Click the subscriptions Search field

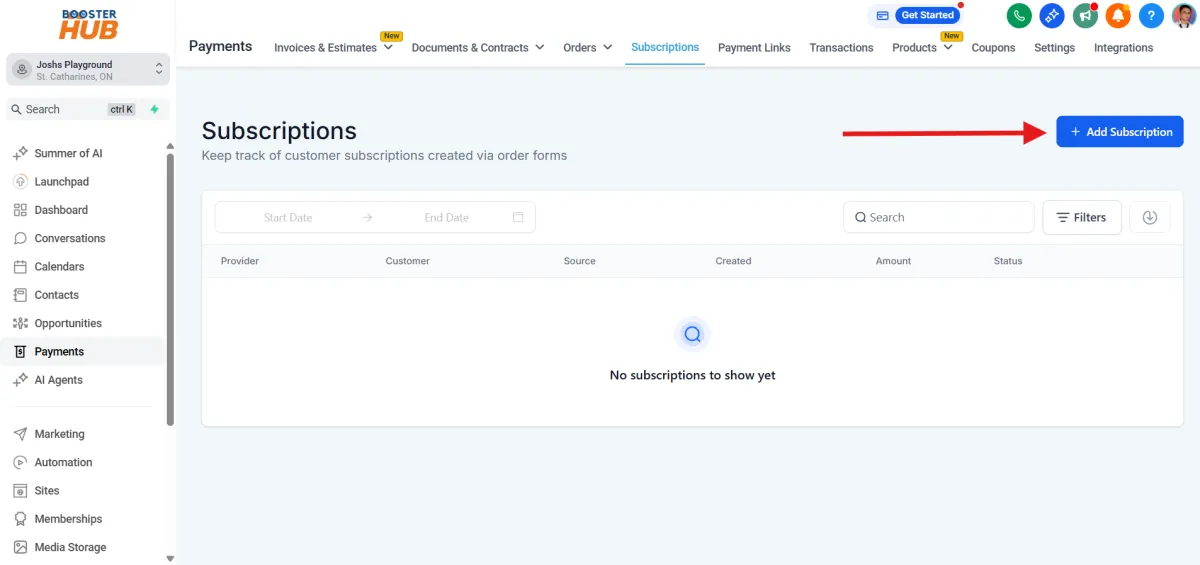click(x=938, y=217)
